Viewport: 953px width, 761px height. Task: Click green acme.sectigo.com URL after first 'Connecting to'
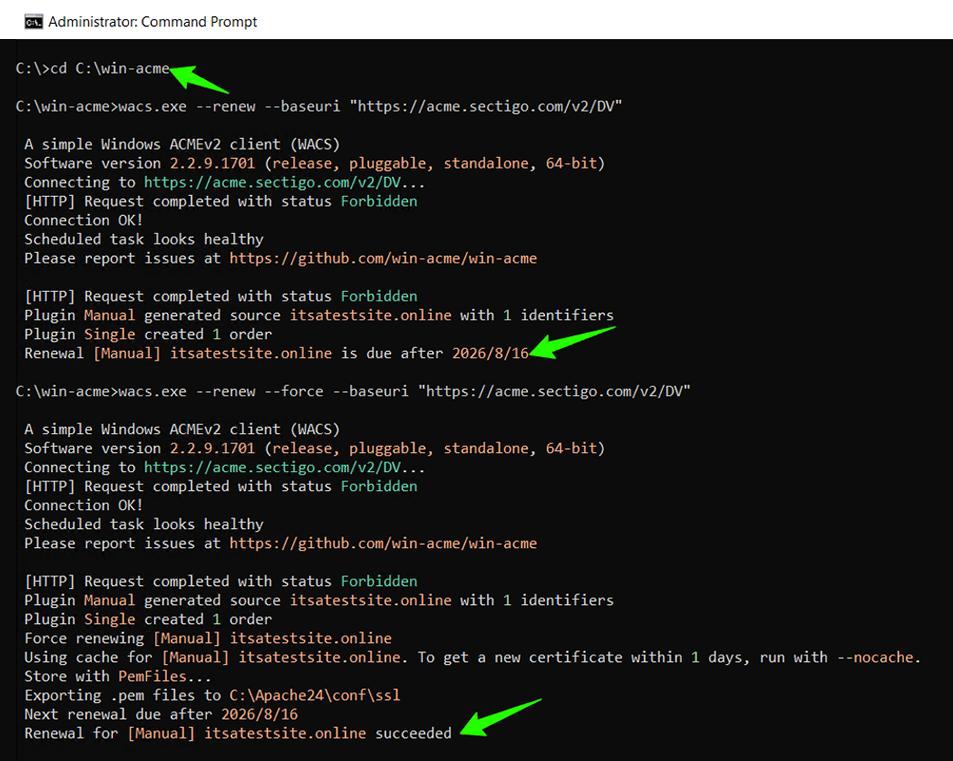coord(272,183)
